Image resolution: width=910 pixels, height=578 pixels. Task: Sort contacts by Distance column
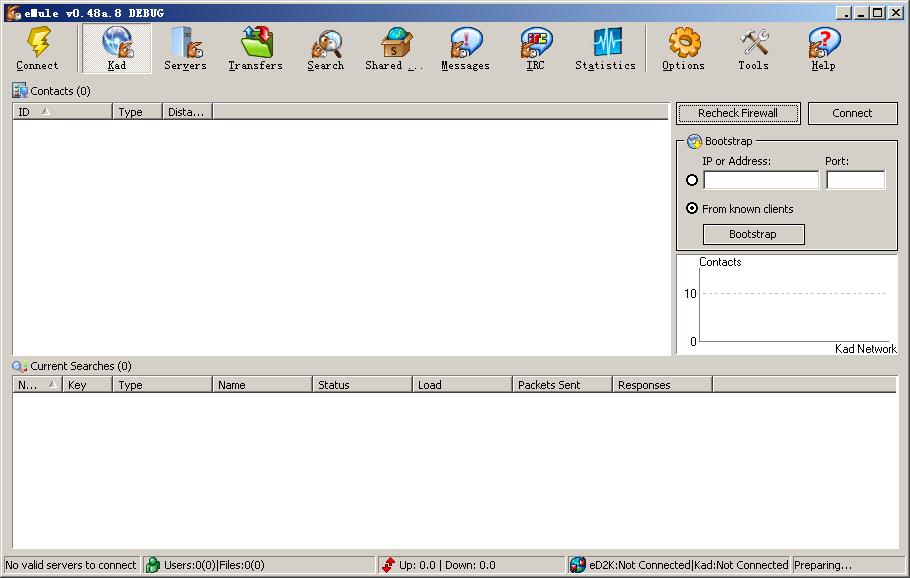coord(187,111)
